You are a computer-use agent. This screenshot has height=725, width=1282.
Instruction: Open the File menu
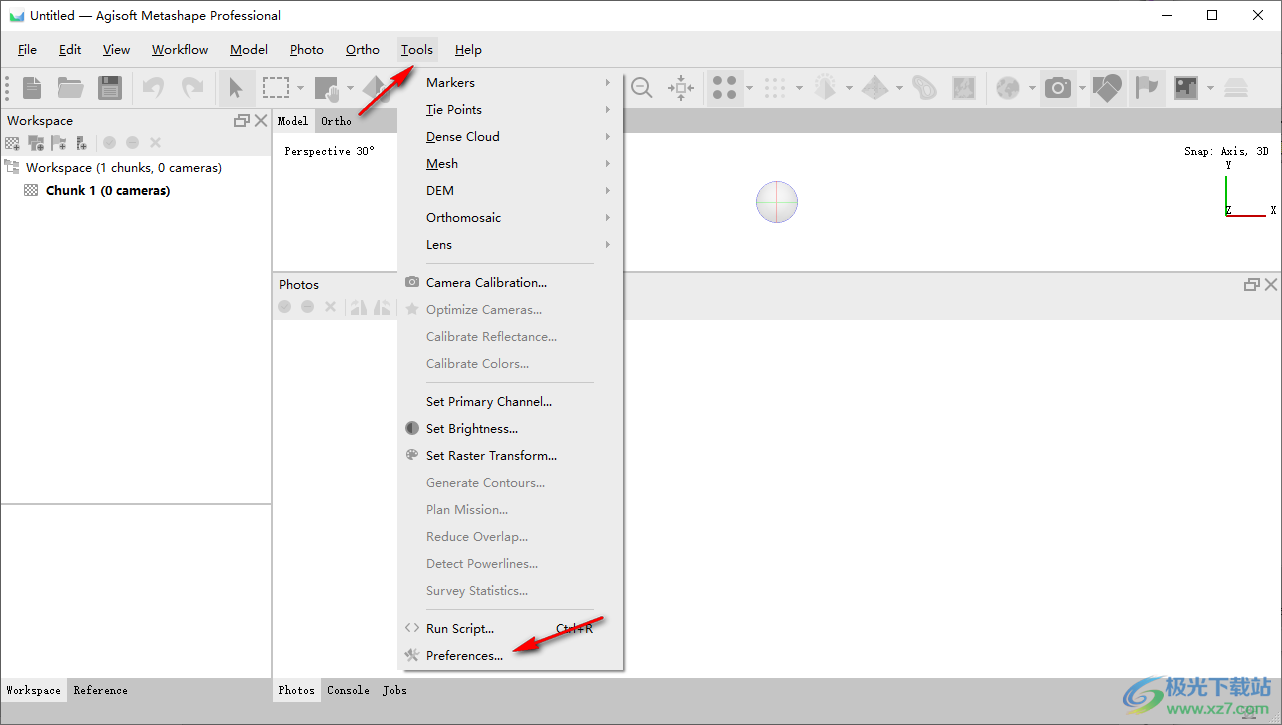[x=27, y=50]
